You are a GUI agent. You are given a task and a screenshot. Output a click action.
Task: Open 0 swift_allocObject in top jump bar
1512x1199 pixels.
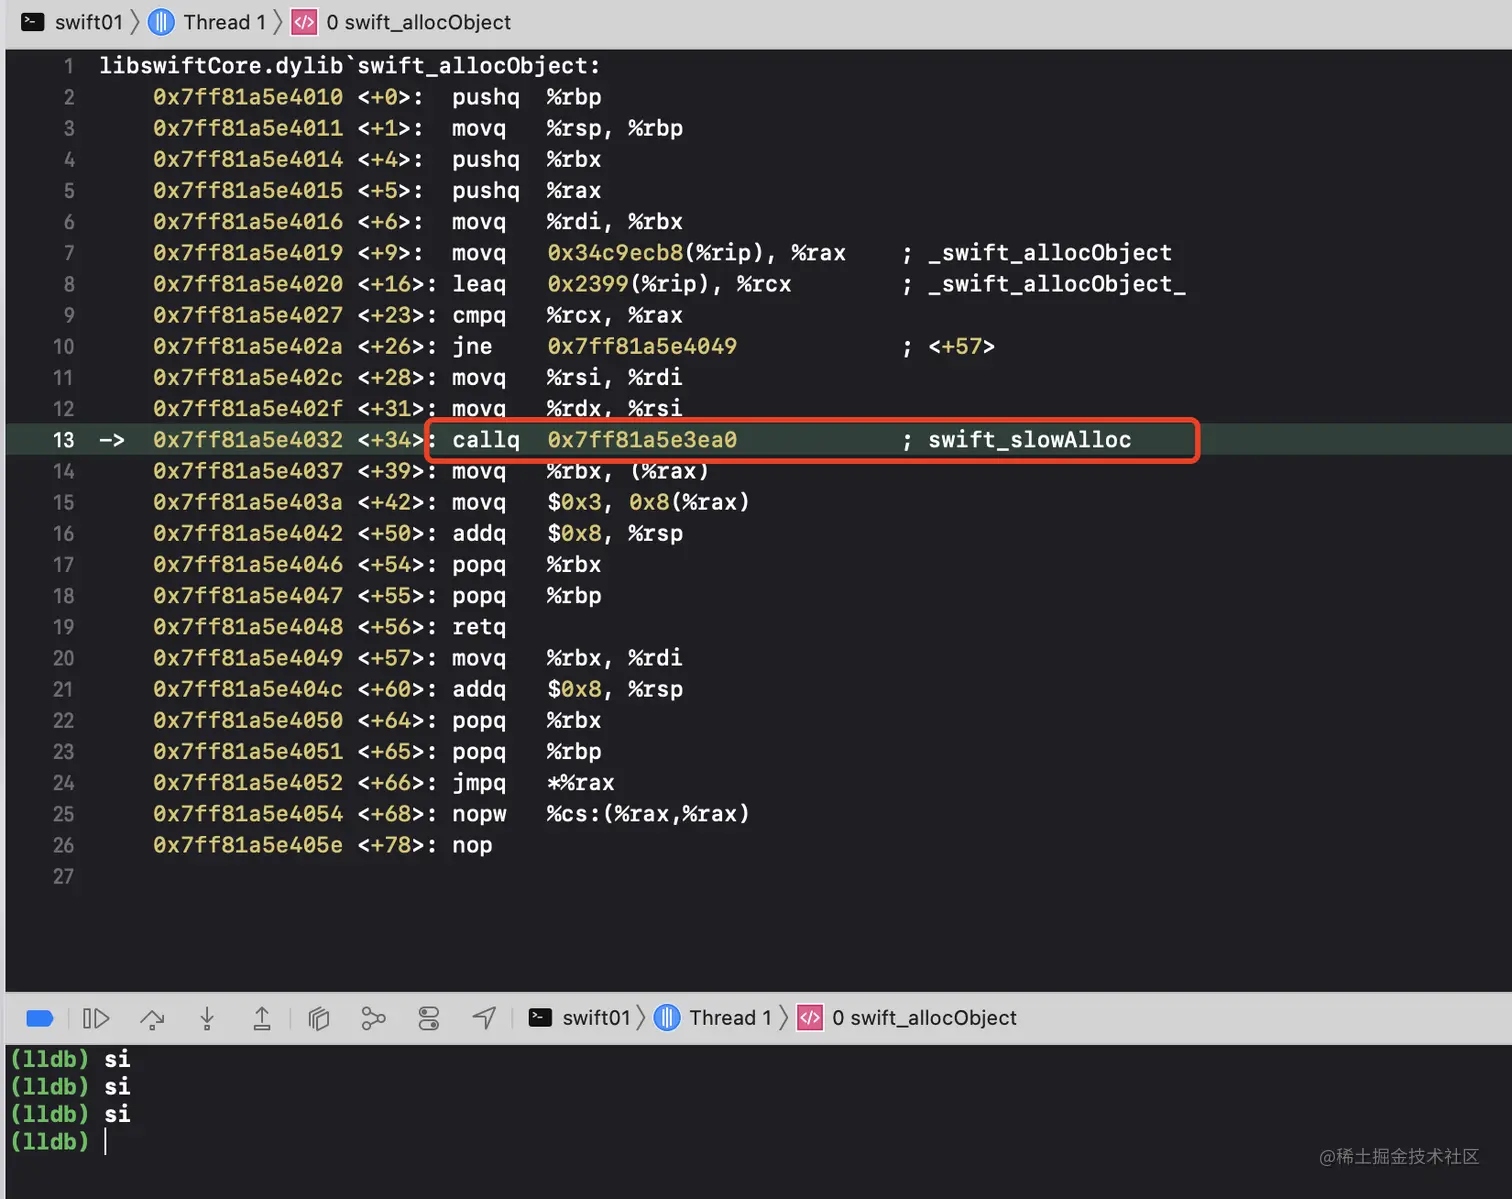click(x=418, y=22)
